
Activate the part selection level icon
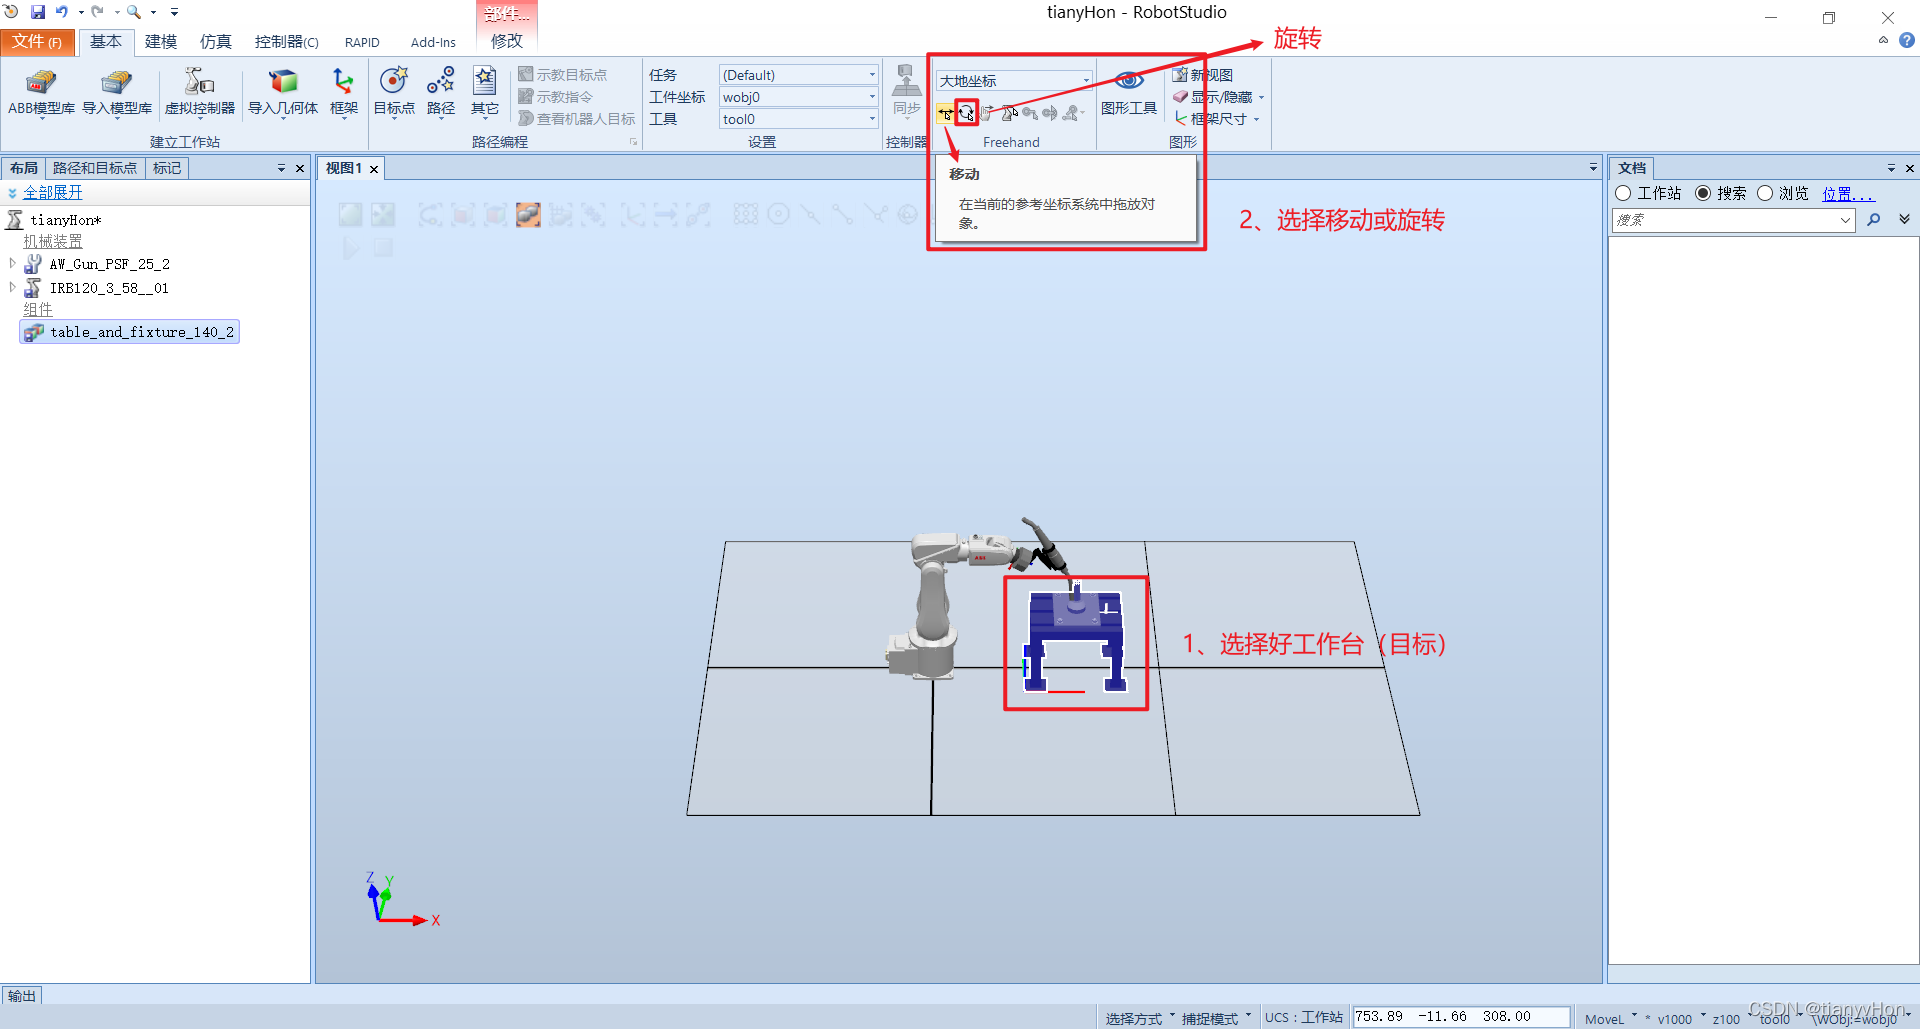click(x=528, y=214)
